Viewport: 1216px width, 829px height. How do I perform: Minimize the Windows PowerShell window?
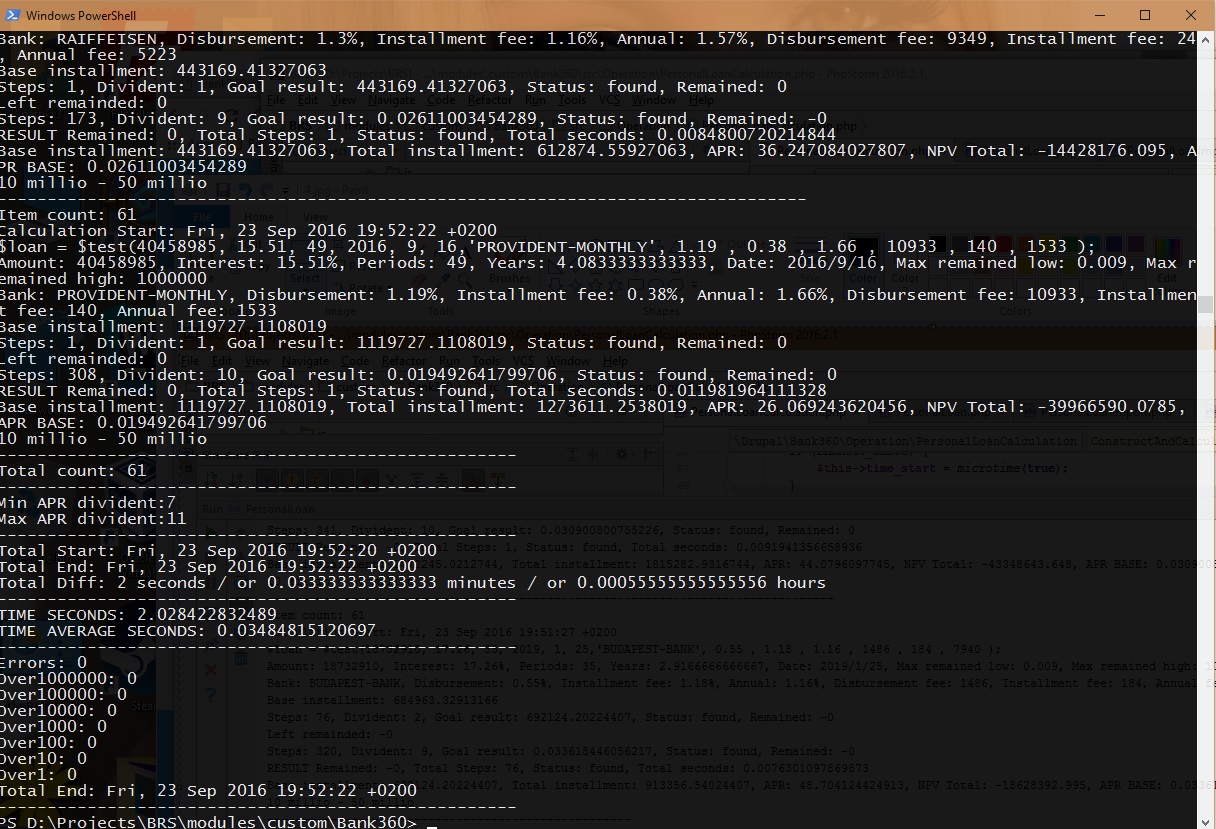click(x=1099, y=15)
